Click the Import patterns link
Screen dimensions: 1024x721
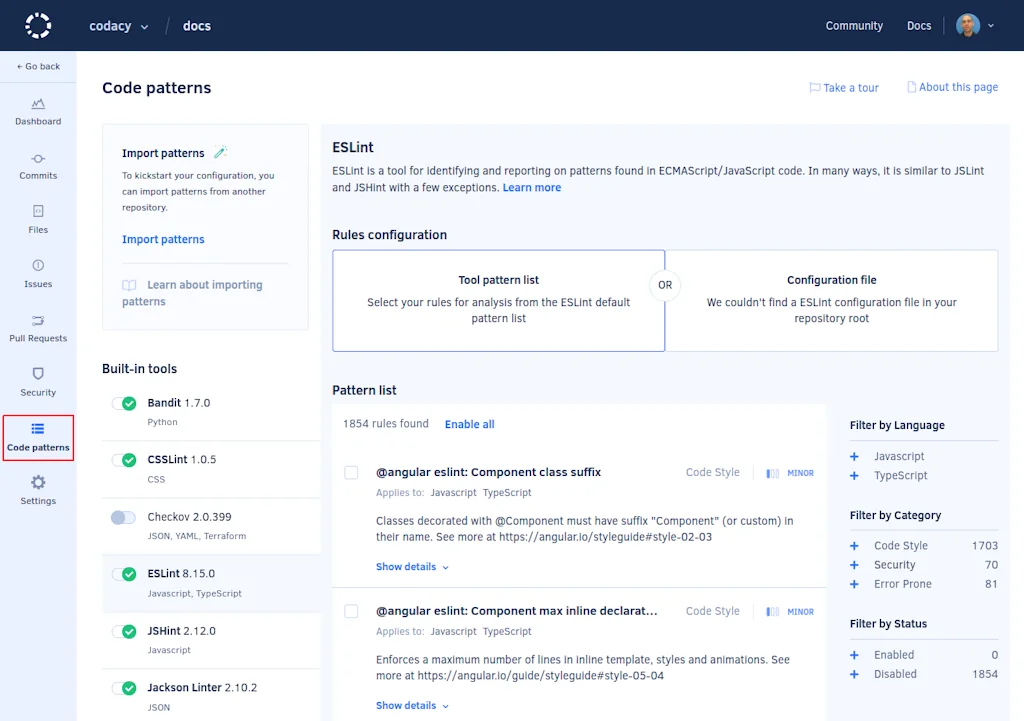click(163, 239)
